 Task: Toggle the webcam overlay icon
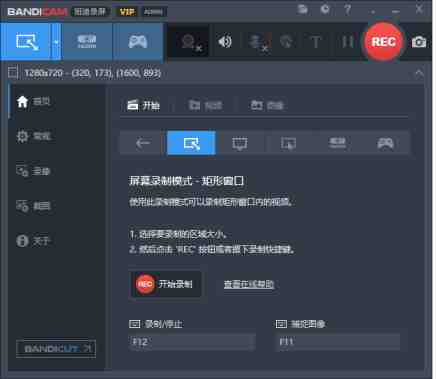190,42
